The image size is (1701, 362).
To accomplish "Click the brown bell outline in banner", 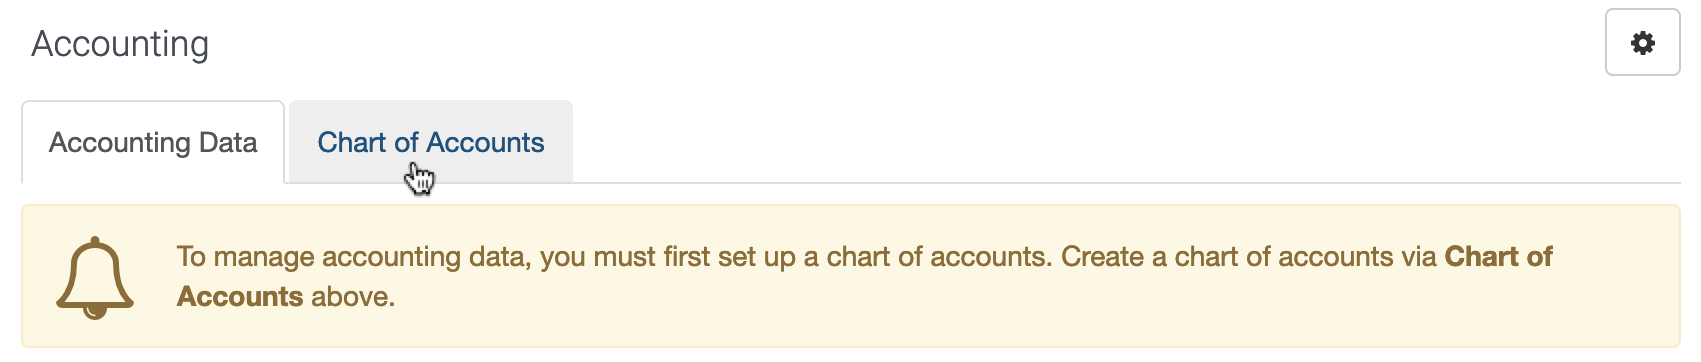I will tap(95, 277).
